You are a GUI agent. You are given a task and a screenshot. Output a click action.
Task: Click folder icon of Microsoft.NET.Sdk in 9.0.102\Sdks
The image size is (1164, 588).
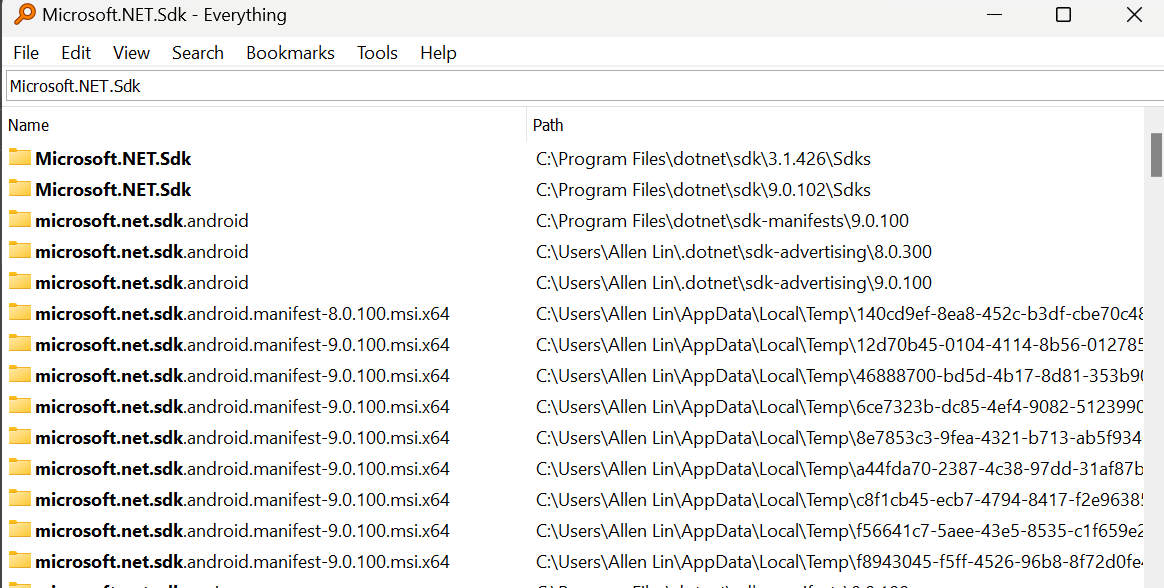tap(20, 189)
